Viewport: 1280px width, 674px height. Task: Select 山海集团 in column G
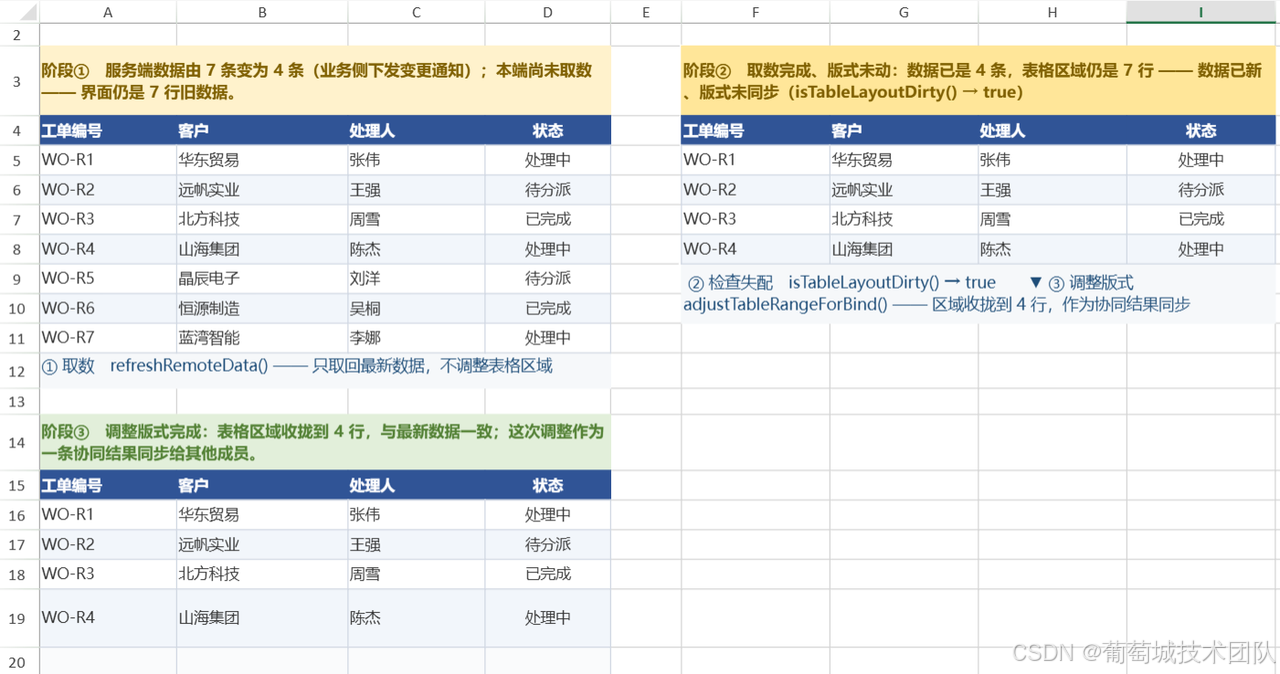click(x=904, y=249)
